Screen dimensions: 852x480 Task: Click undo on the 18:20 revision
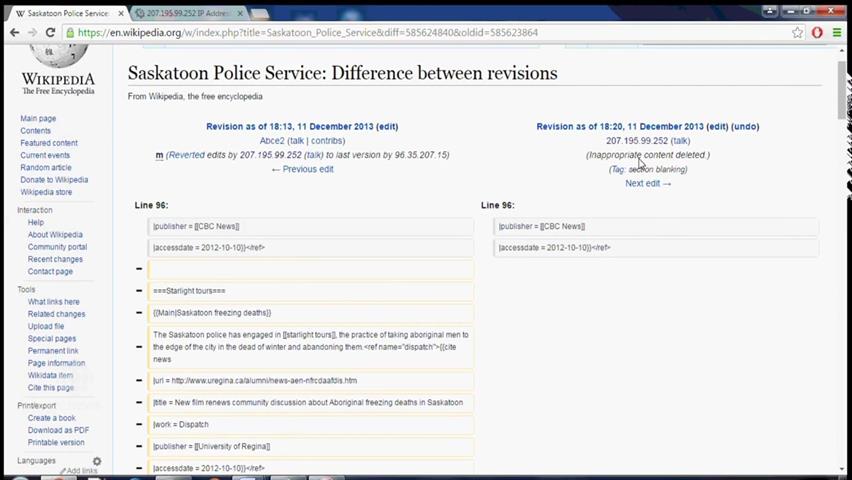tap(745, 126)
